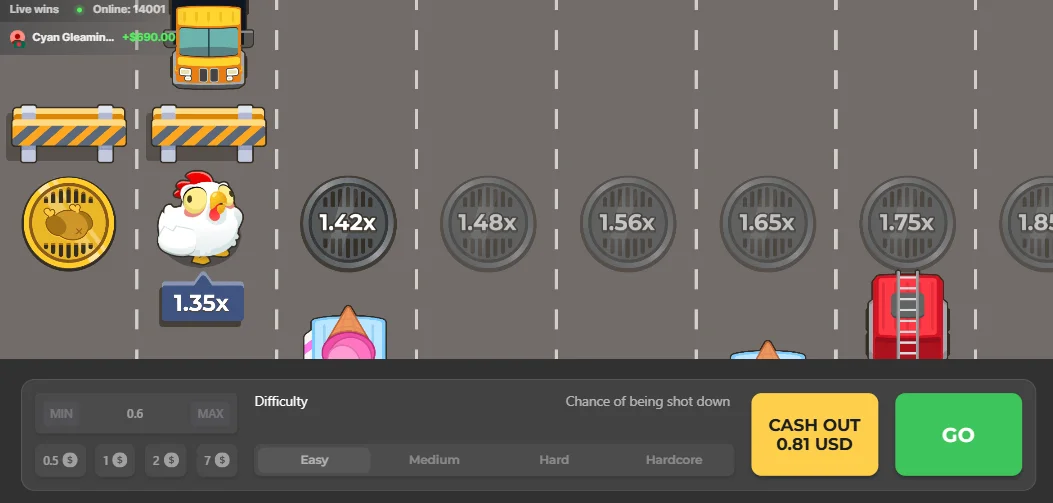
Task: Choose Easy difficulty
Action: (314, 460)
